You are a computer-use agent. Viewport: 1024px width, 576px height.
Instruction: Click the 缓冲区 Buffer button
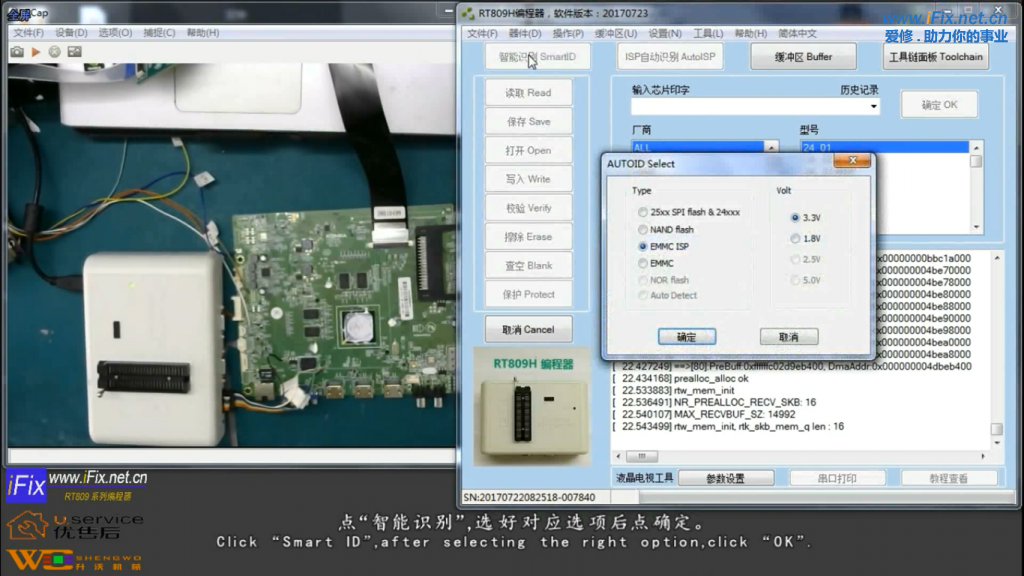(x=803, y=57)
